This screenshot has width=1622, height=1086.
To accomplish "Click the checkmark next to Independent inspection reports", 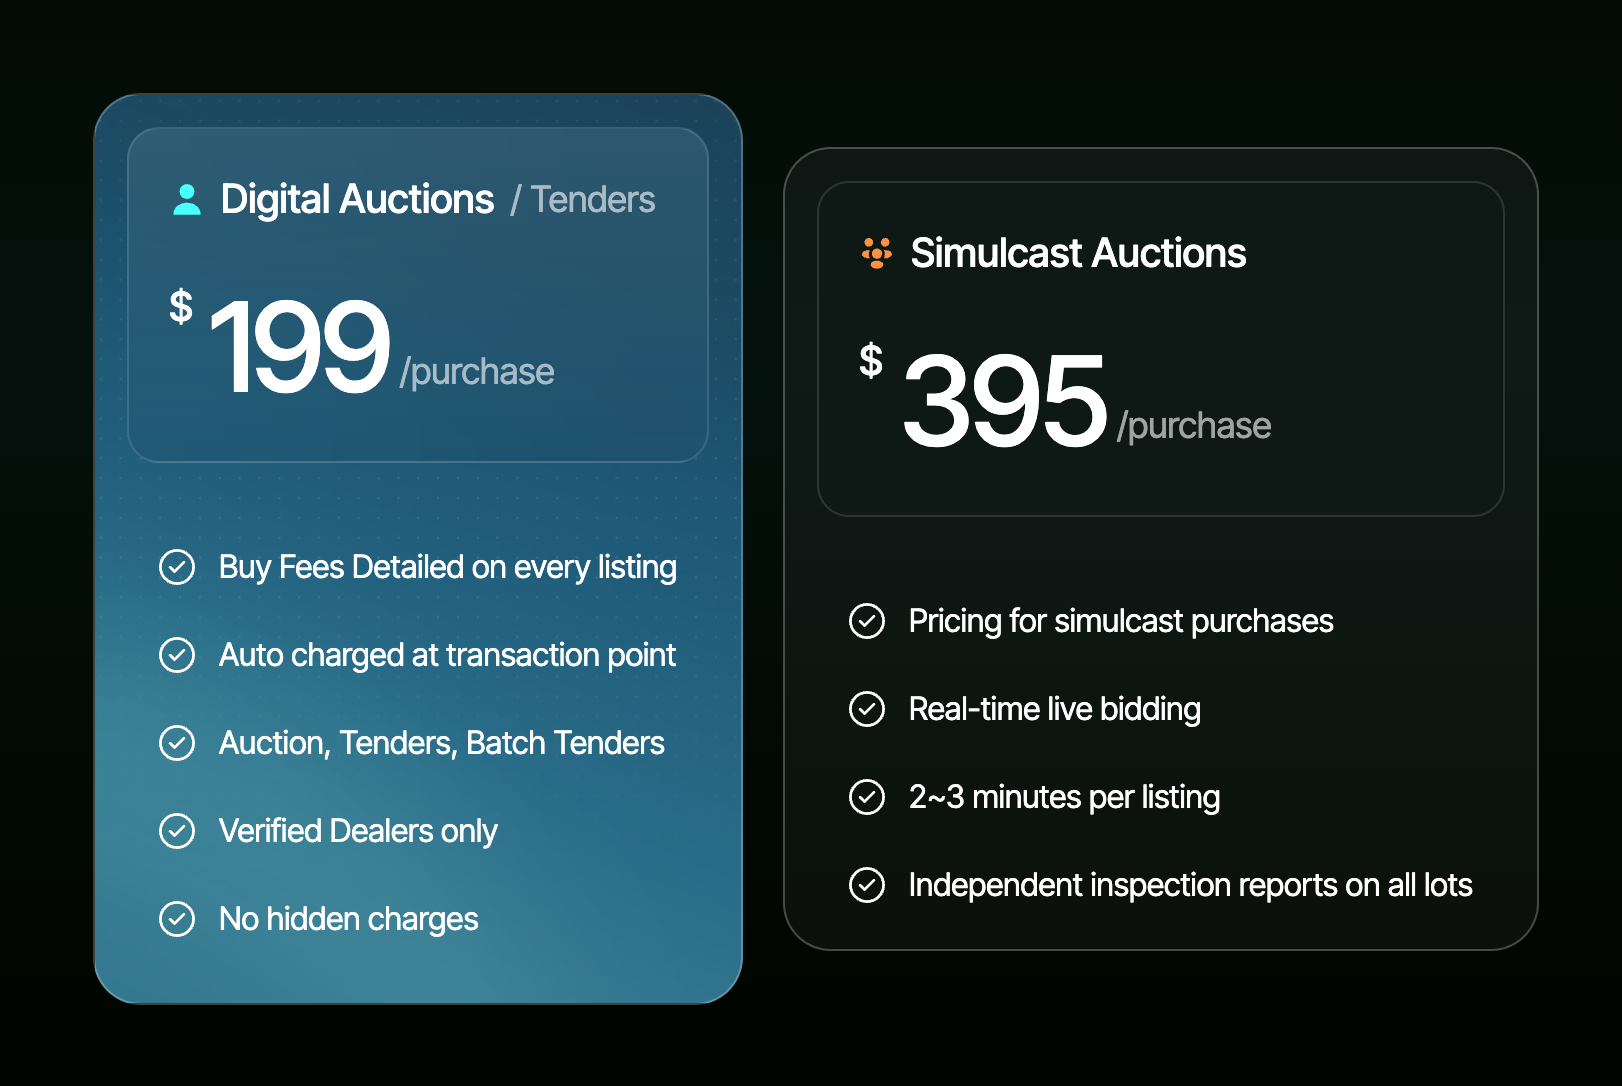I will pos(868,885).
